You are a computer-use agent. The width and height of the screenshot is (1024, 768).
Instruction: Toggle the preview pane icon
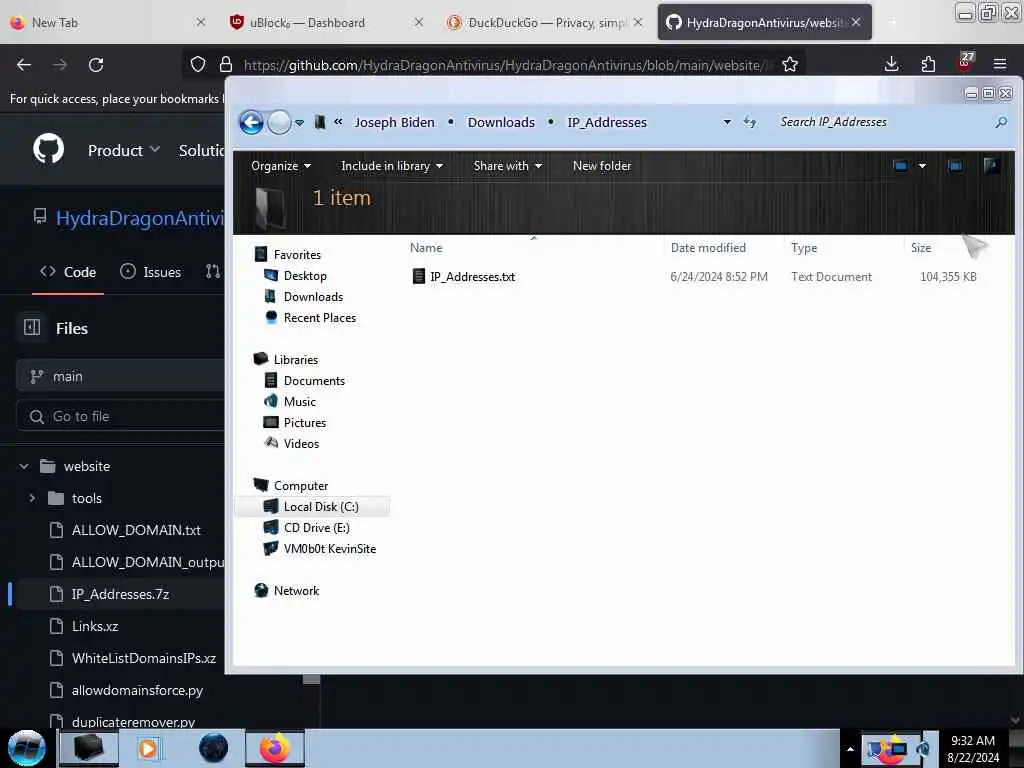[x=955, y=166]
